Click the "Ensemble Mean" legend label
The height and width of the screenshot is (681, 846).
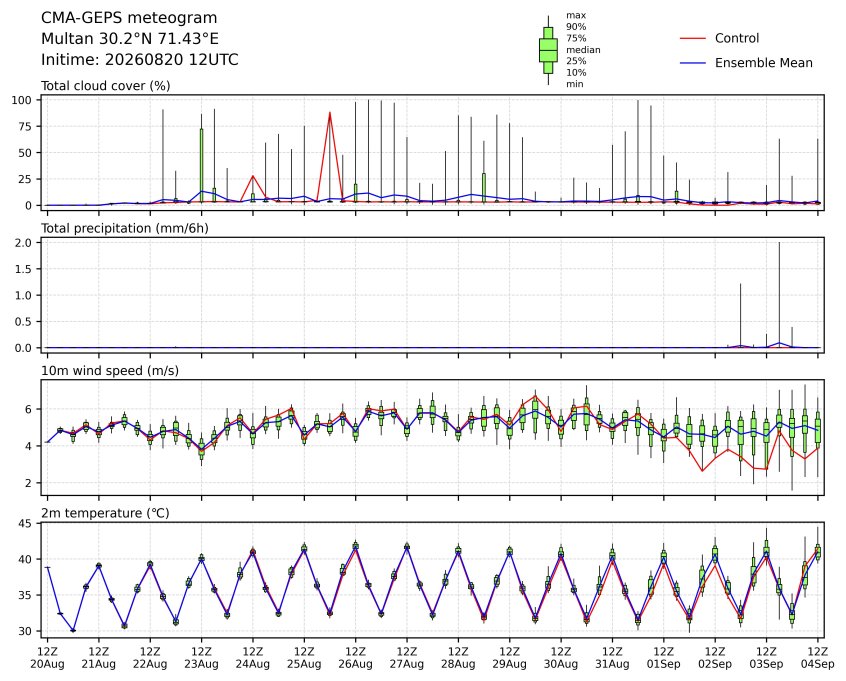click(763, 63)
